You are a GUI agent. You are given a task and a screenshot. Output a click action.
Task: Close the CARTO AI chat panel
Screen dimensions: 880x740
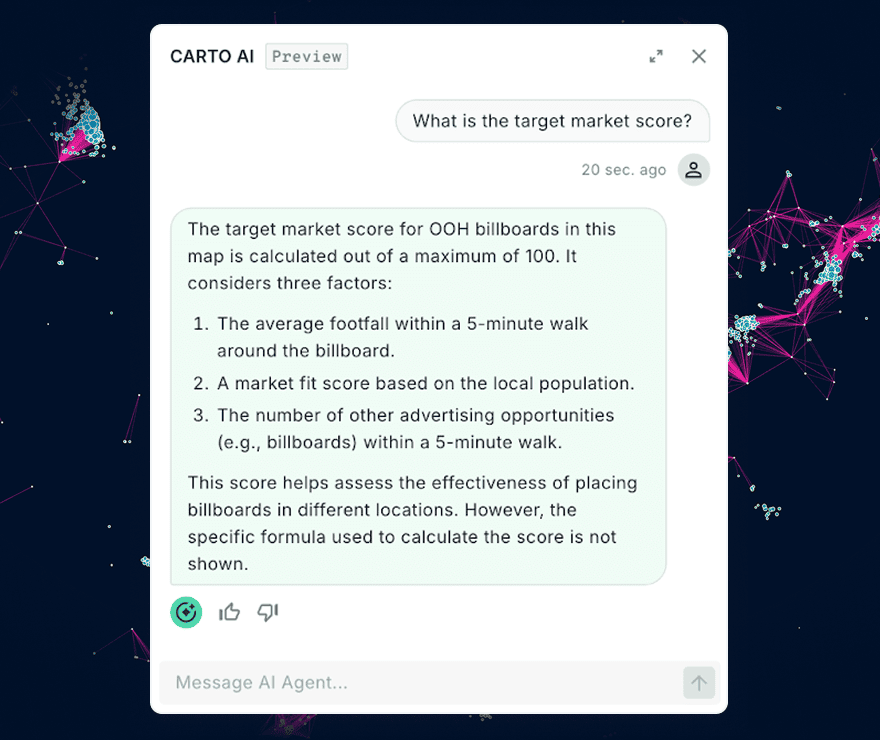pos(698,56)
